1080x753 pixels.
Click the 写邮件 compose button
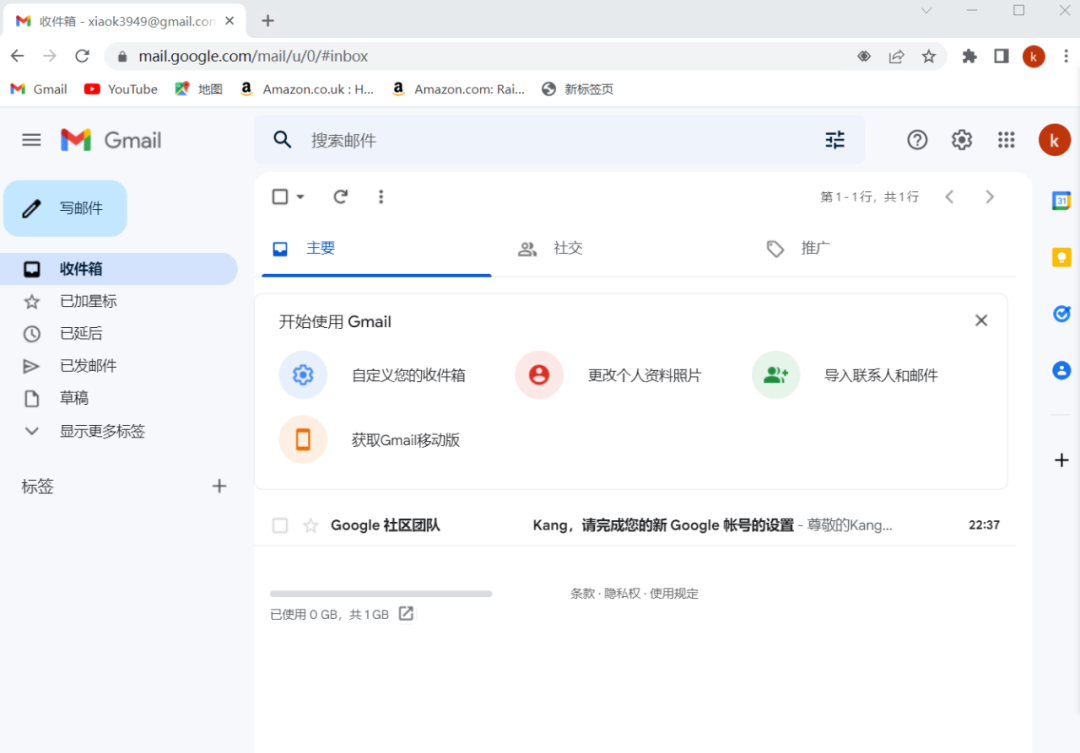65,208
